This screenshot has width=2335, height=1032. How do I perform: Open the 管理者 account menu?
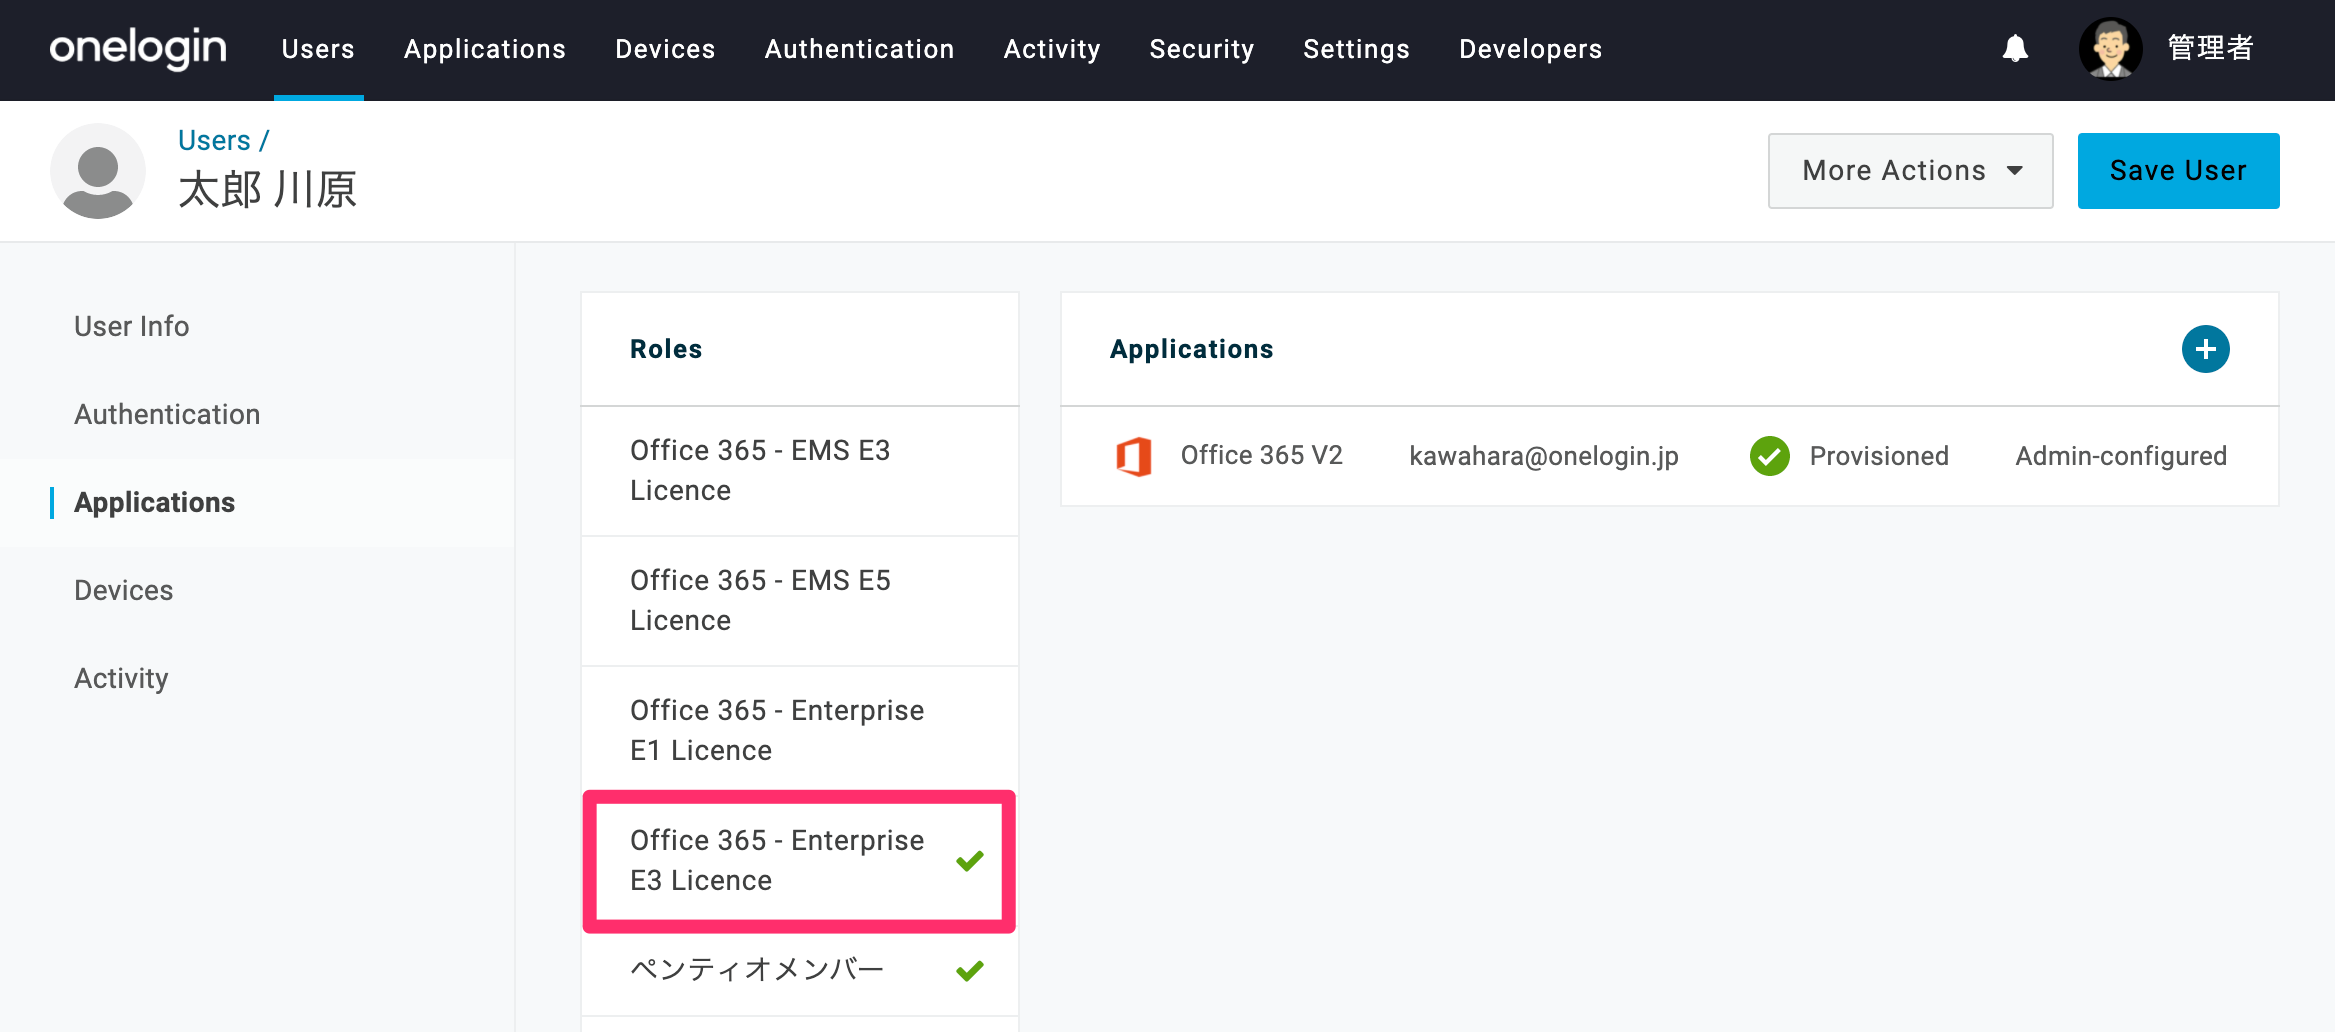click(2210, 48)
